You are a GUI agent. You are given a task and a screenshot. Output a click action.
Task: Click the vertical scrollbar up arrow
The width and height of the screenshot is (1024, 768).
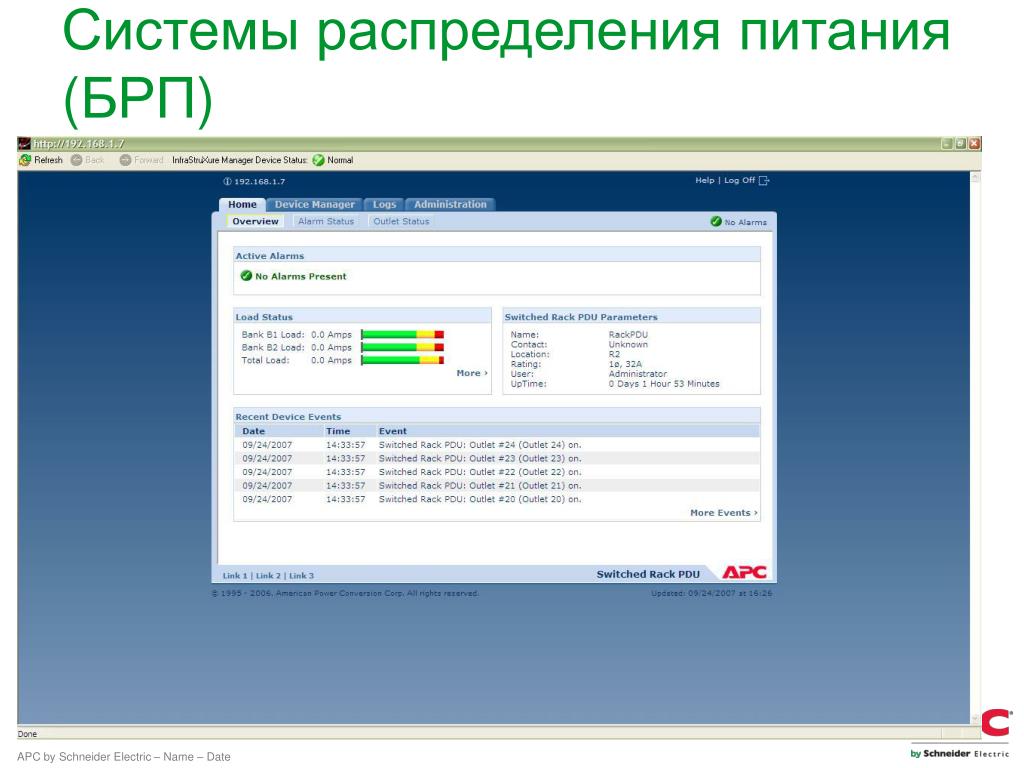pos(975,177)
